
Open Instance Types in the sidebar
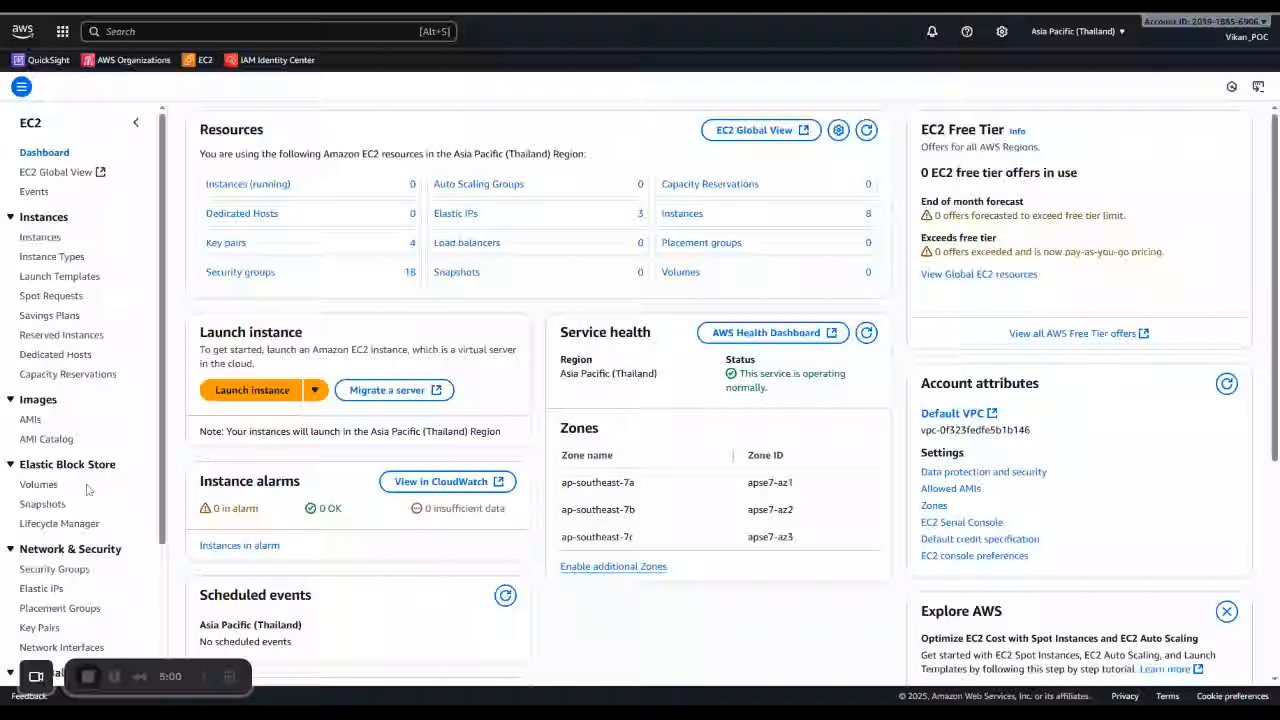[52, 256]
